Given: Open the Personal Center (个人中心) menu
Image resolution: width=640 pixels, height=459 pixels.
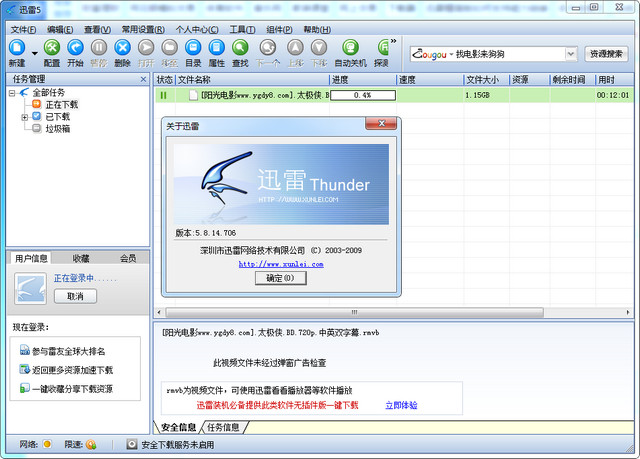Looking at the screenshot, I should pos(197,29).
